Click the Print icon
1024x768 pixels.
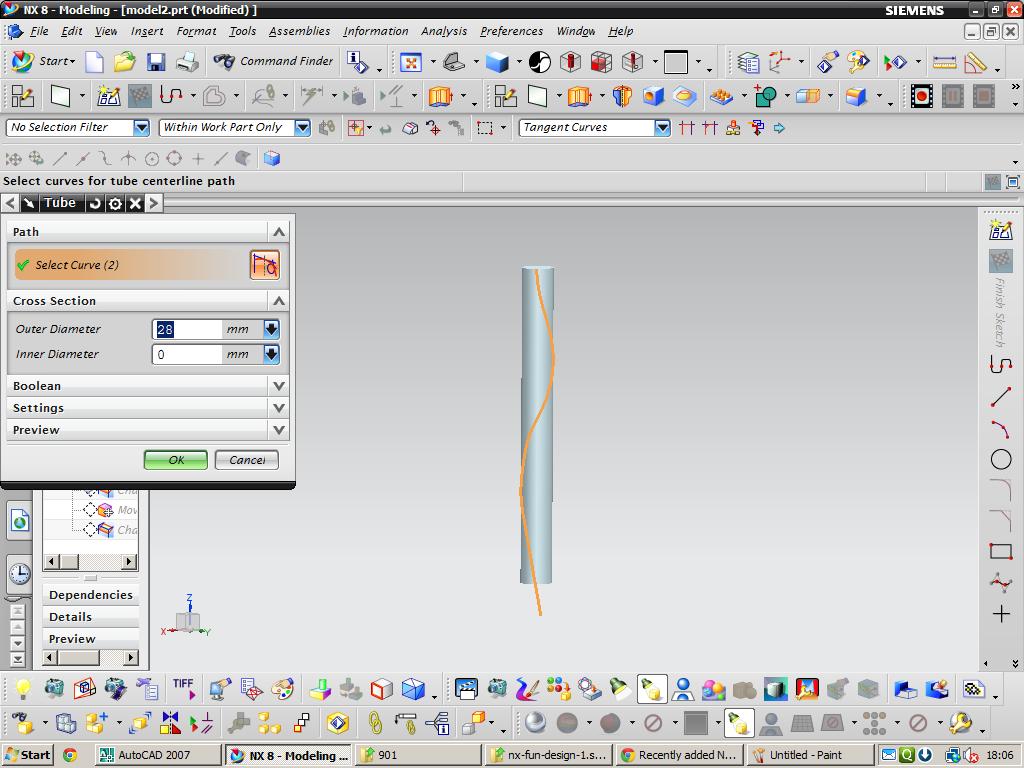pos(187,62)
